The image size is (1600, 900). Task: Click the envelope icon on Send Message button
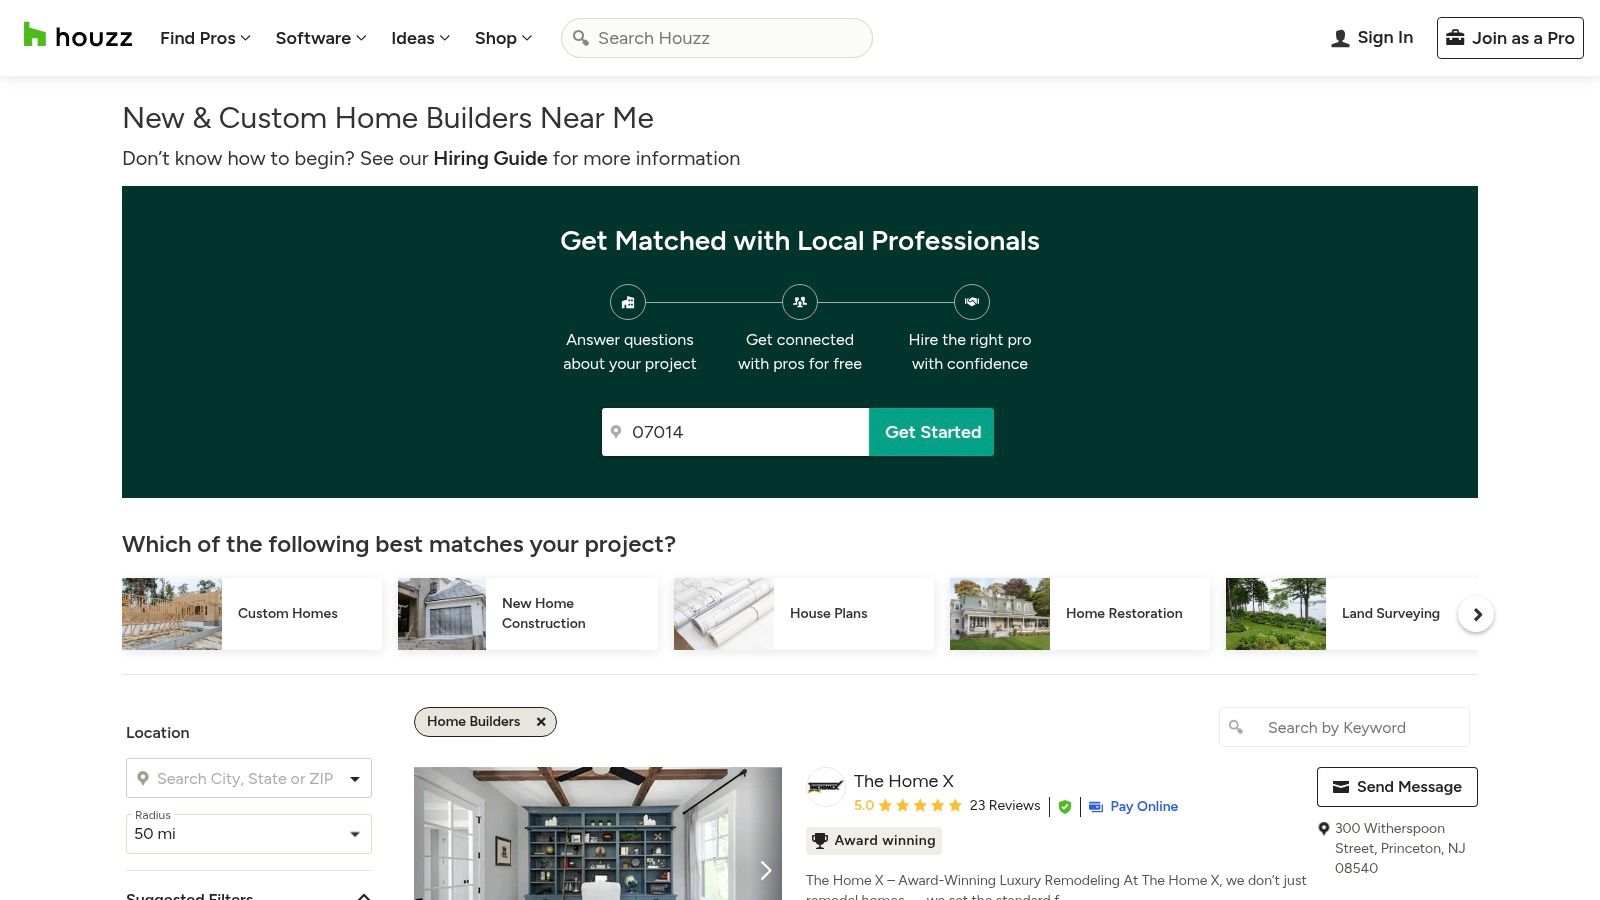click(x=1341, y=786)
